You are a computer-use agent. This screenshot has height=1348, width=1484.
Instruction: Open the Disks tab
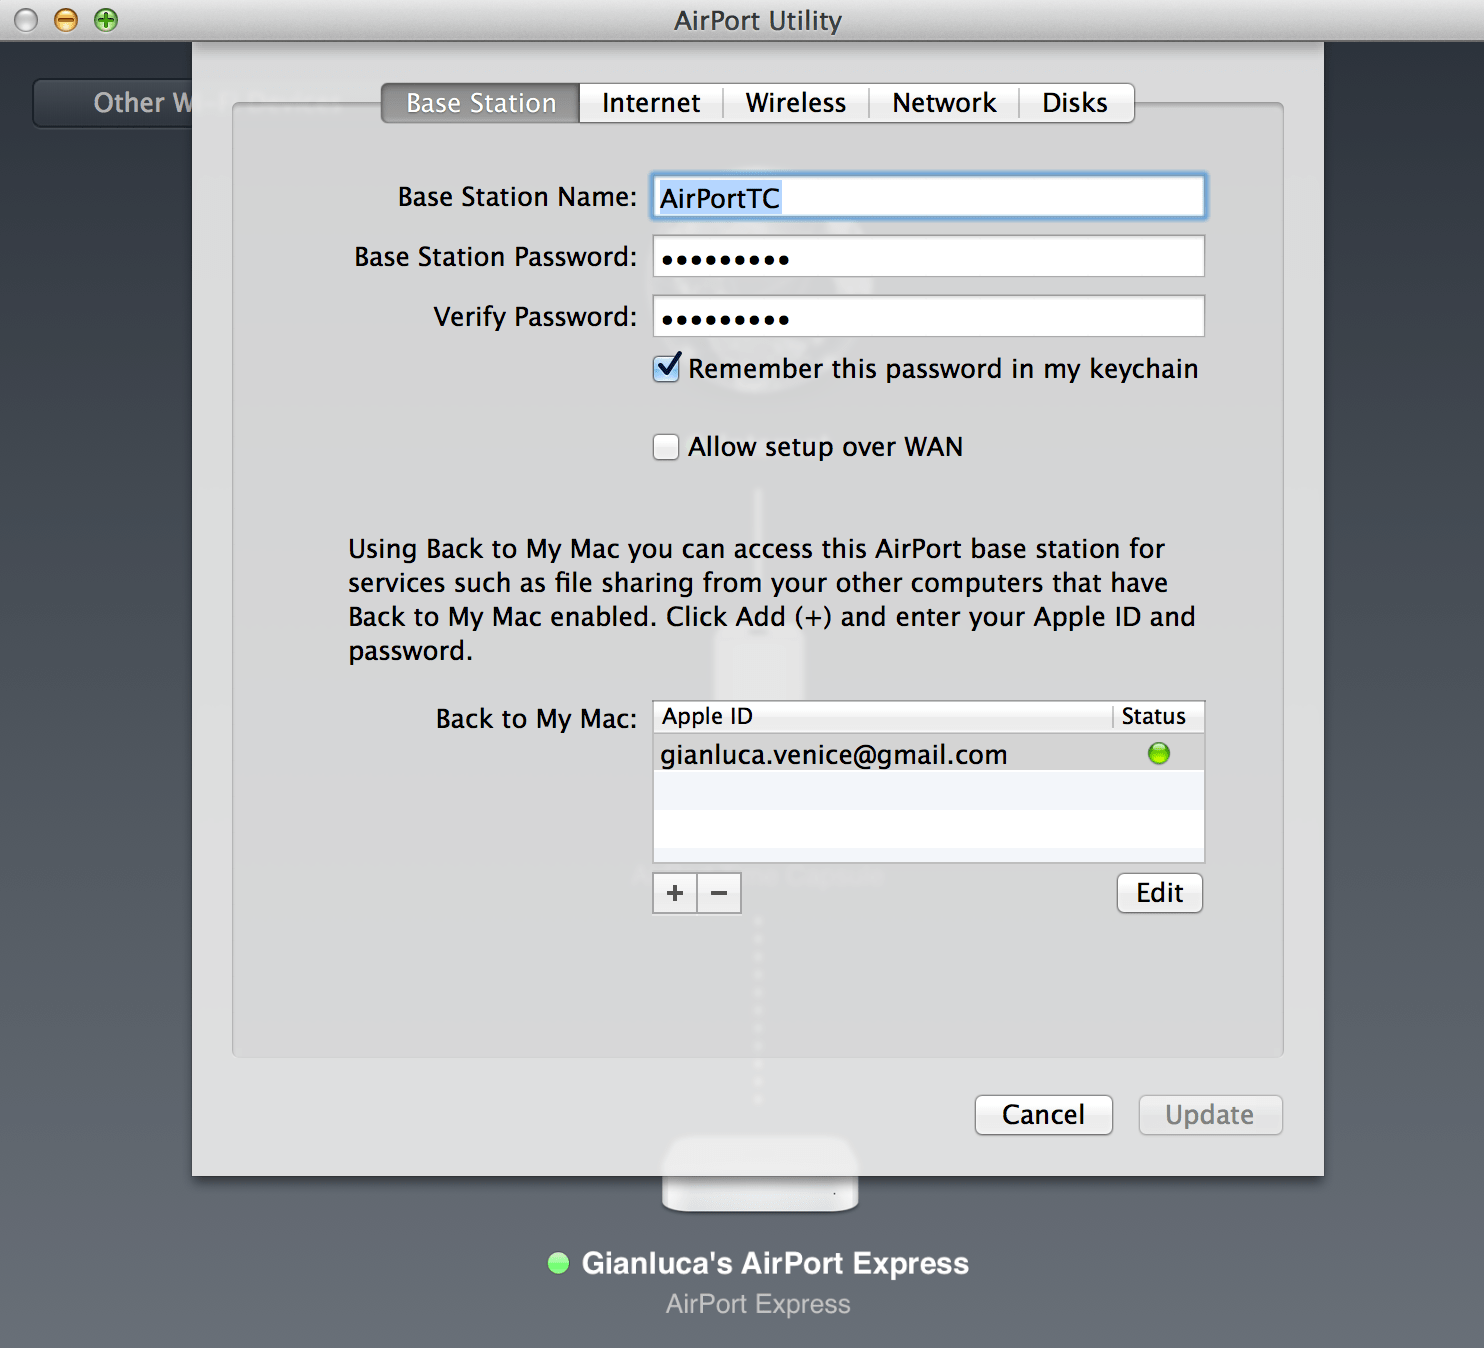tap(1075, 102)
